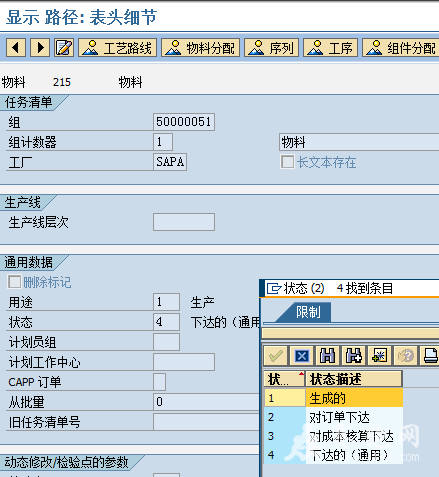Cancel status popup with X icon
The image size is (439, 477).
(x=302, y=356)
